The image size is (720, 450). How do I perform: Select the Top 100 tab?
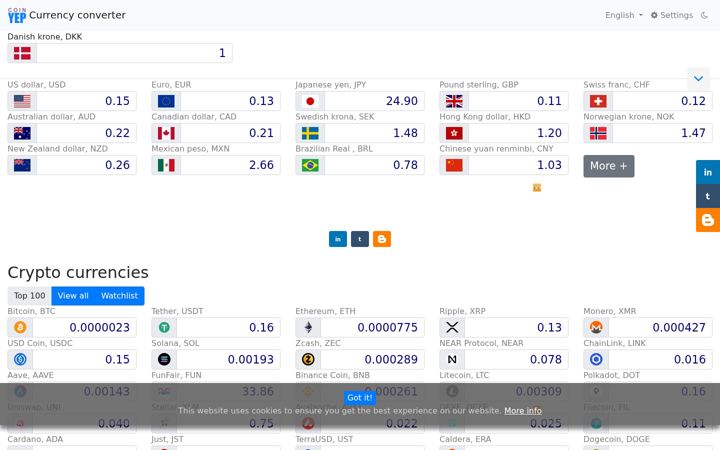[x=29, y=296]
